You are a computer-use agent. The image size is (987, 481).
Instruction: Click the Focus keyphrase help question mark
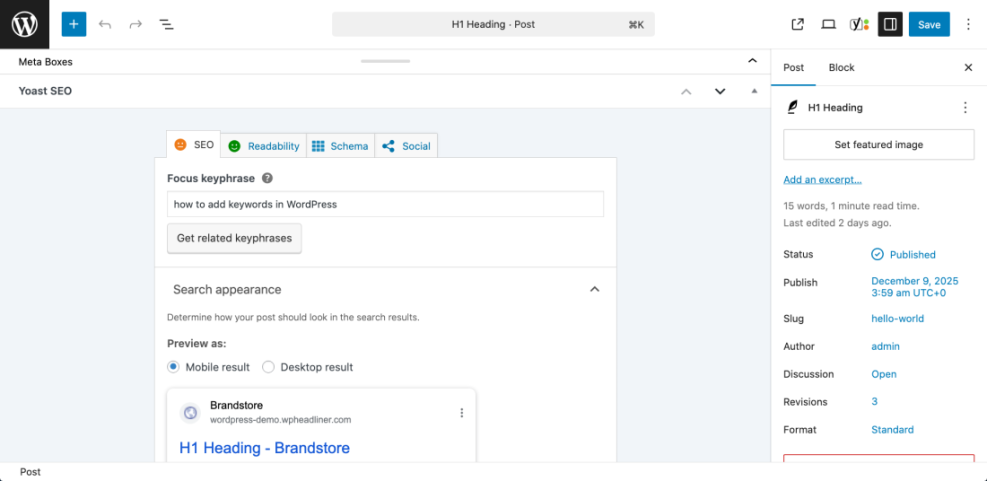267,178
